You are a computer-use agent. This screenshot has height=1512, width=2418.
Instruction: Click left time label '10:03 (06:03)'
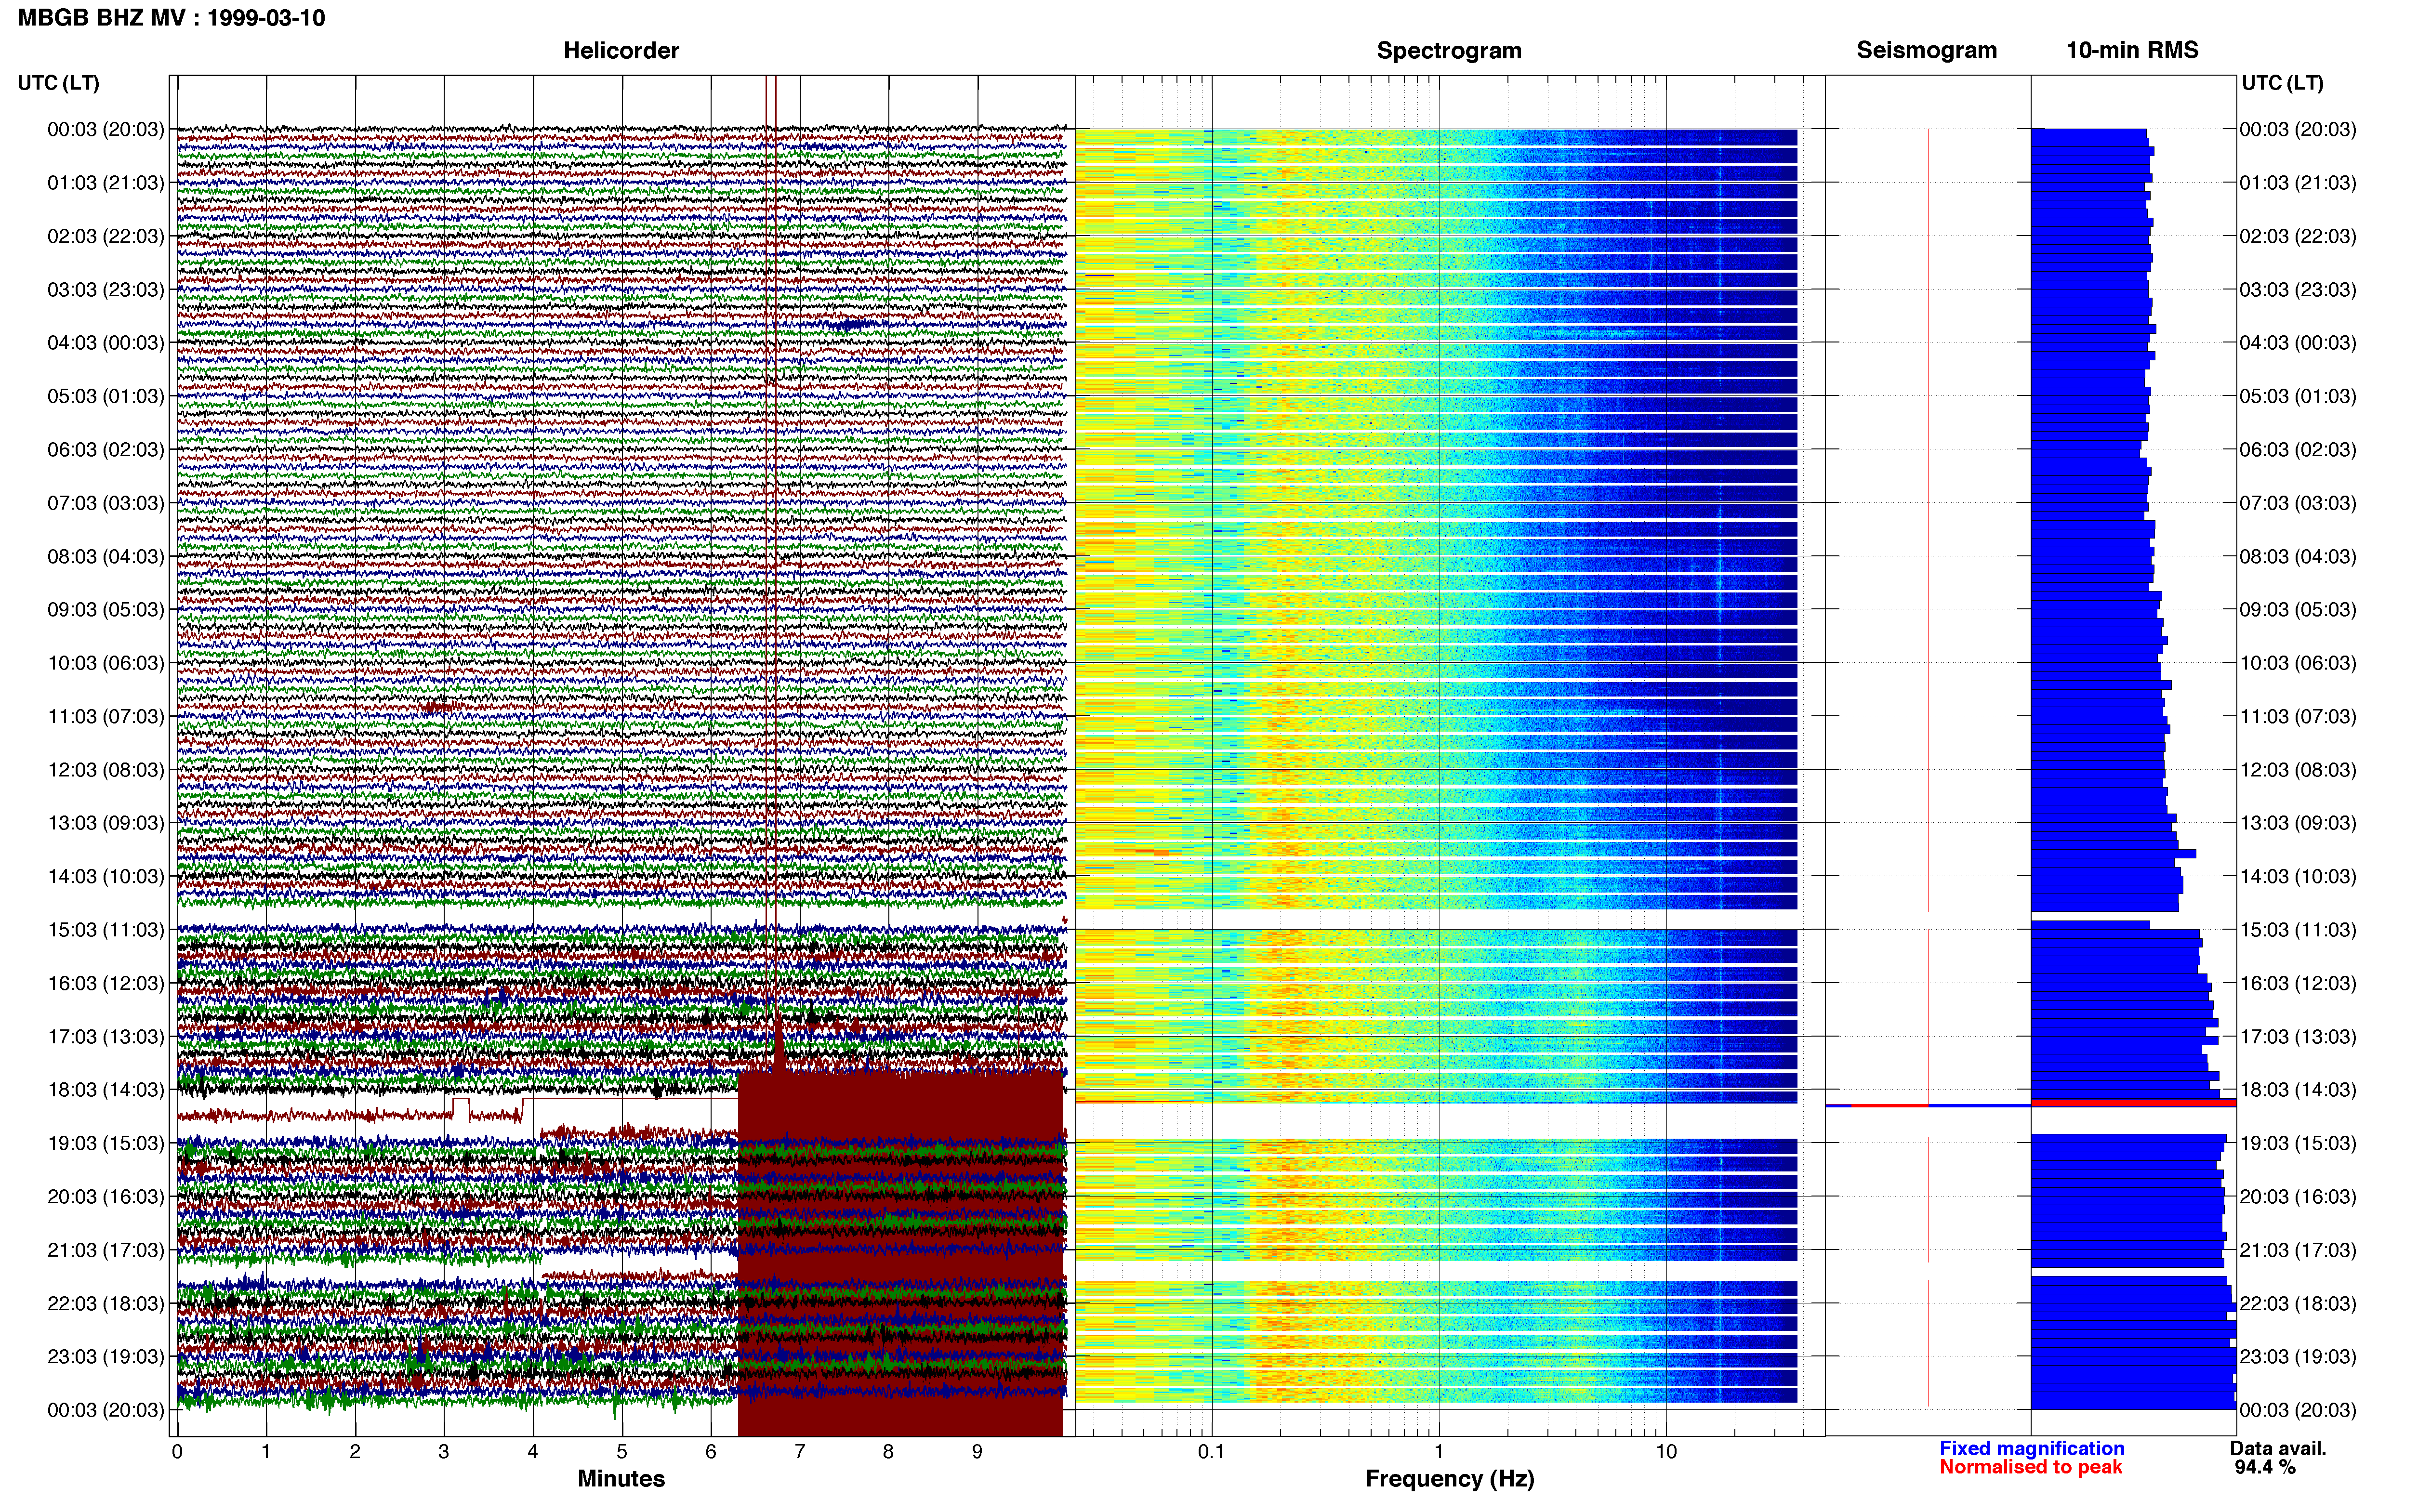click(106, 663)
